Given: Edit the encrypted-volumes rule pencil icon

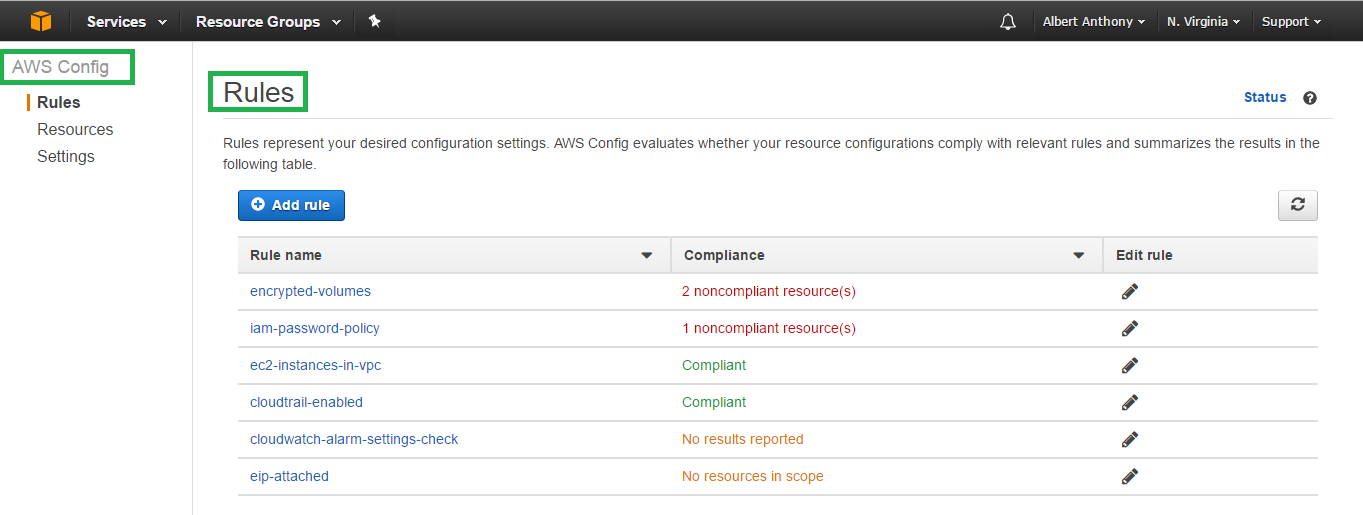Looking at the screenshot, I should [1130, 291].
